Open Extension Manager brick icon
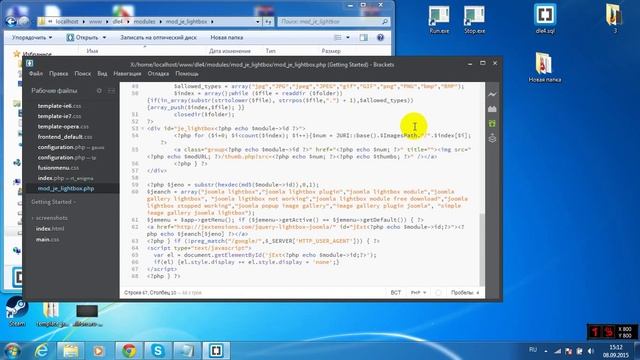 pyautogui.click(x=492, y=109)
